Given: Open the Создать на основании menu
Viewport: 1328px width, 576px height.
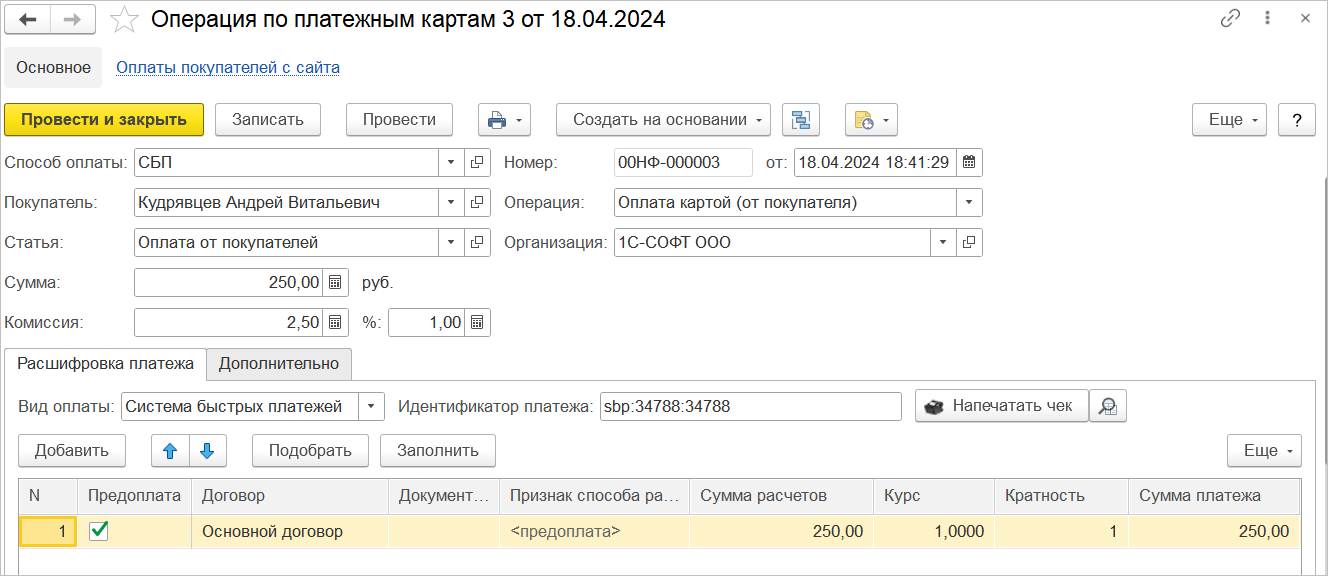Looking at the screenshot, I should 663,120.
